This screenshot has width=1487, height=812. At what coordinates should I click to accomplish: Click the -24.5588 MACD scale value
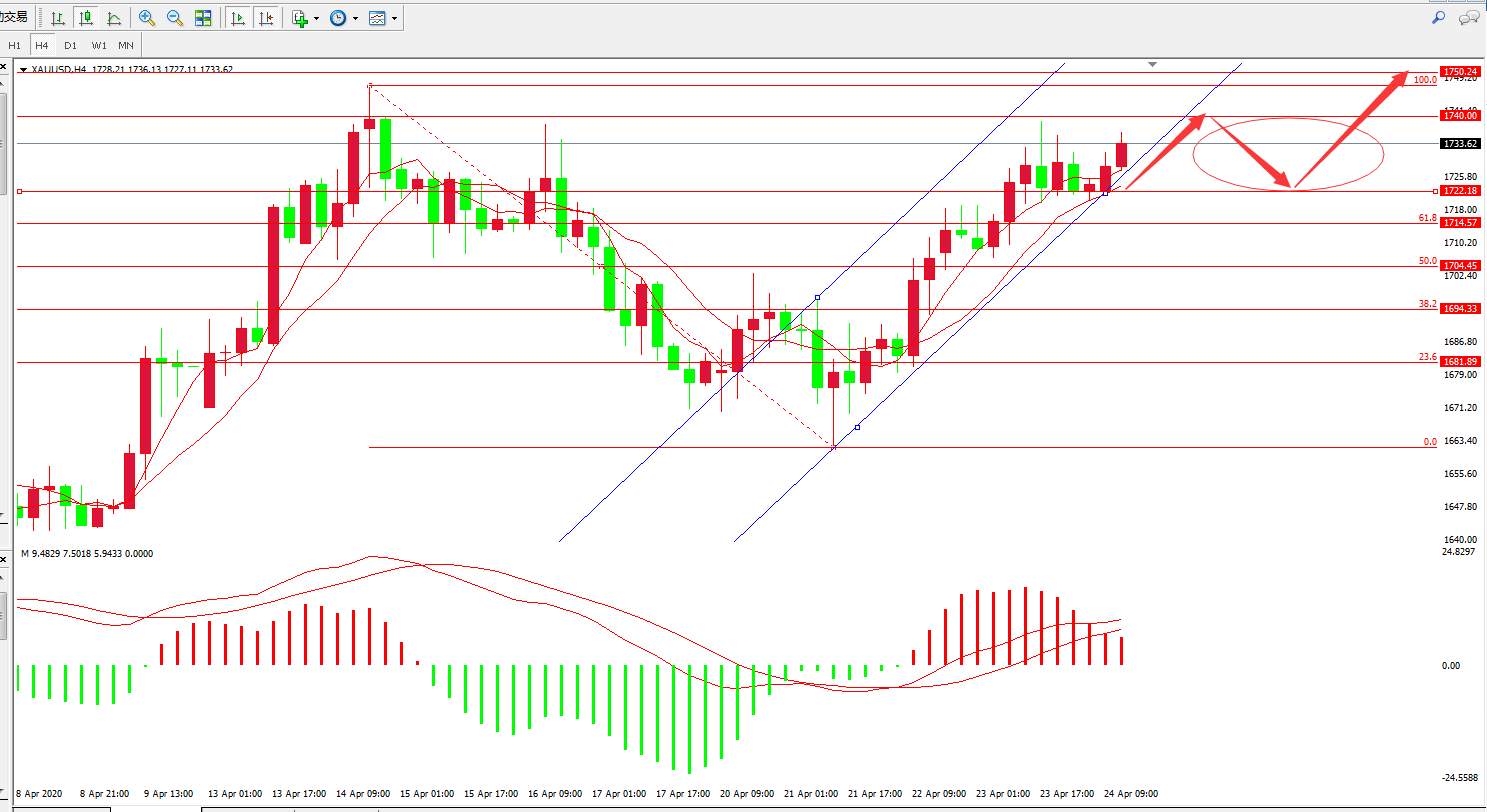click(x=1461, y=777)
